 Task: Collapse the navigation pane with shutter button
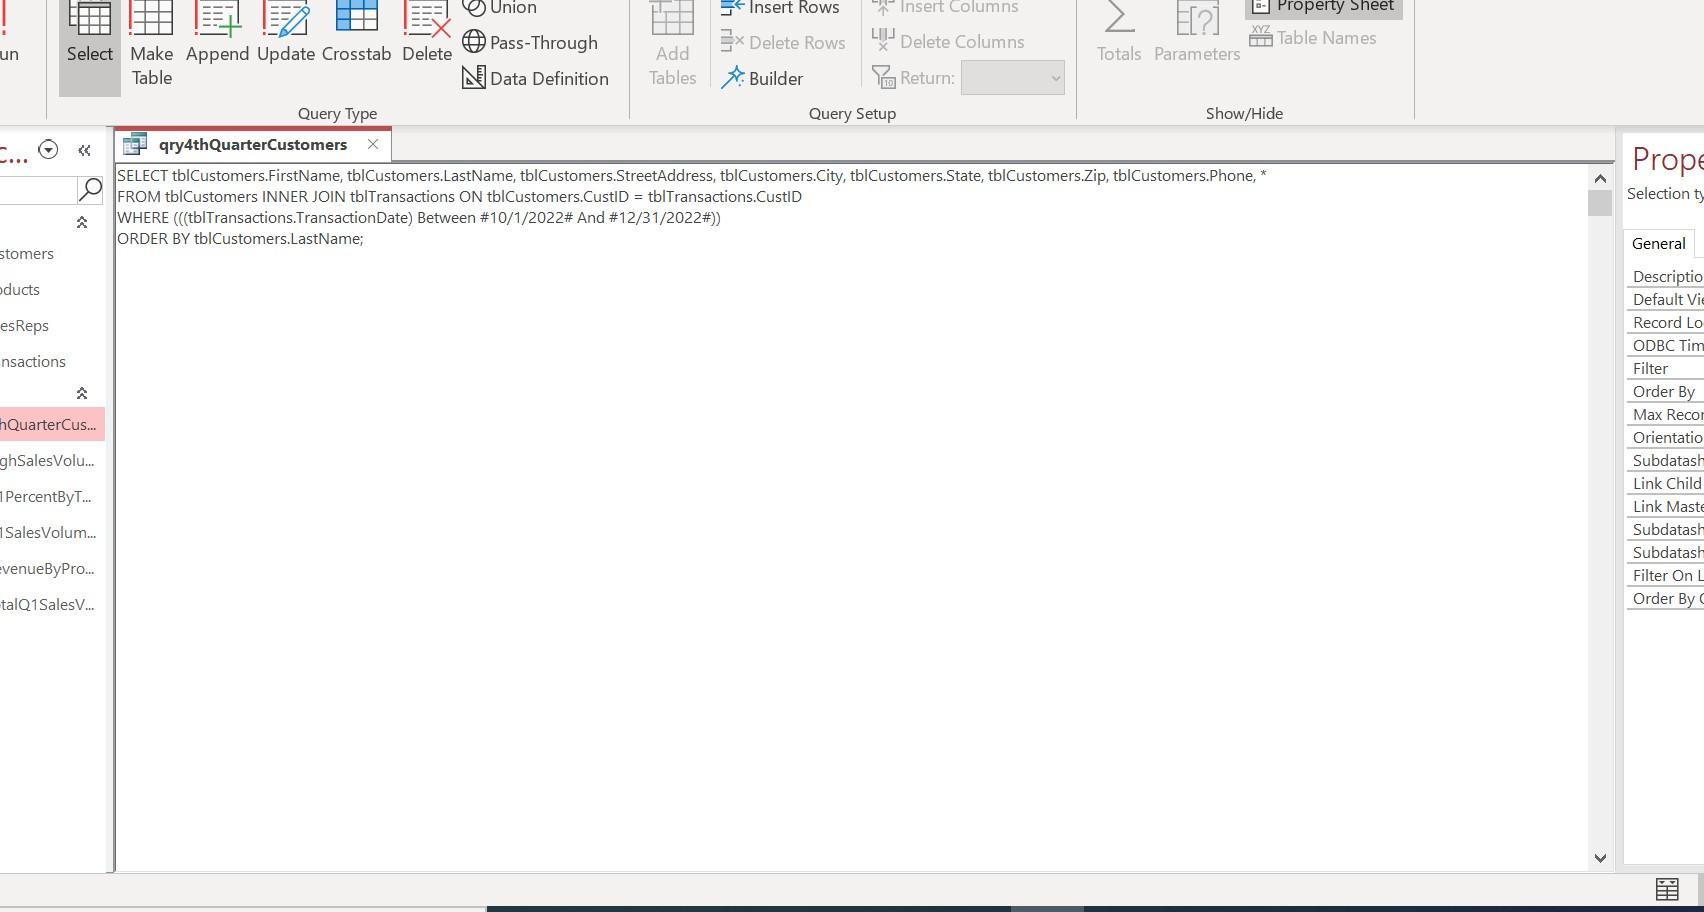coord(84,150)
